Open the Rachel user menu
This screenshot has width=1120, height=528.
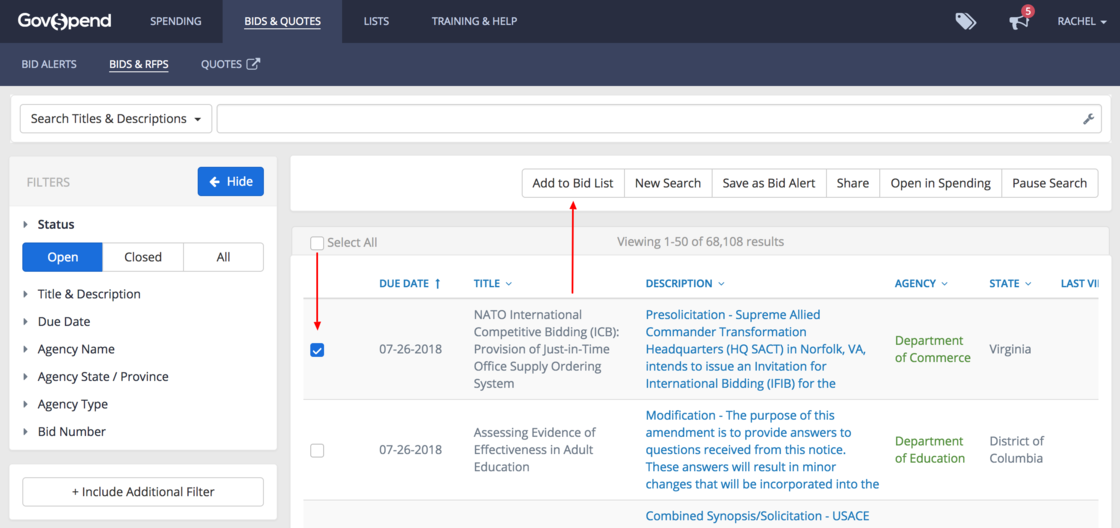click(1081, 21)
